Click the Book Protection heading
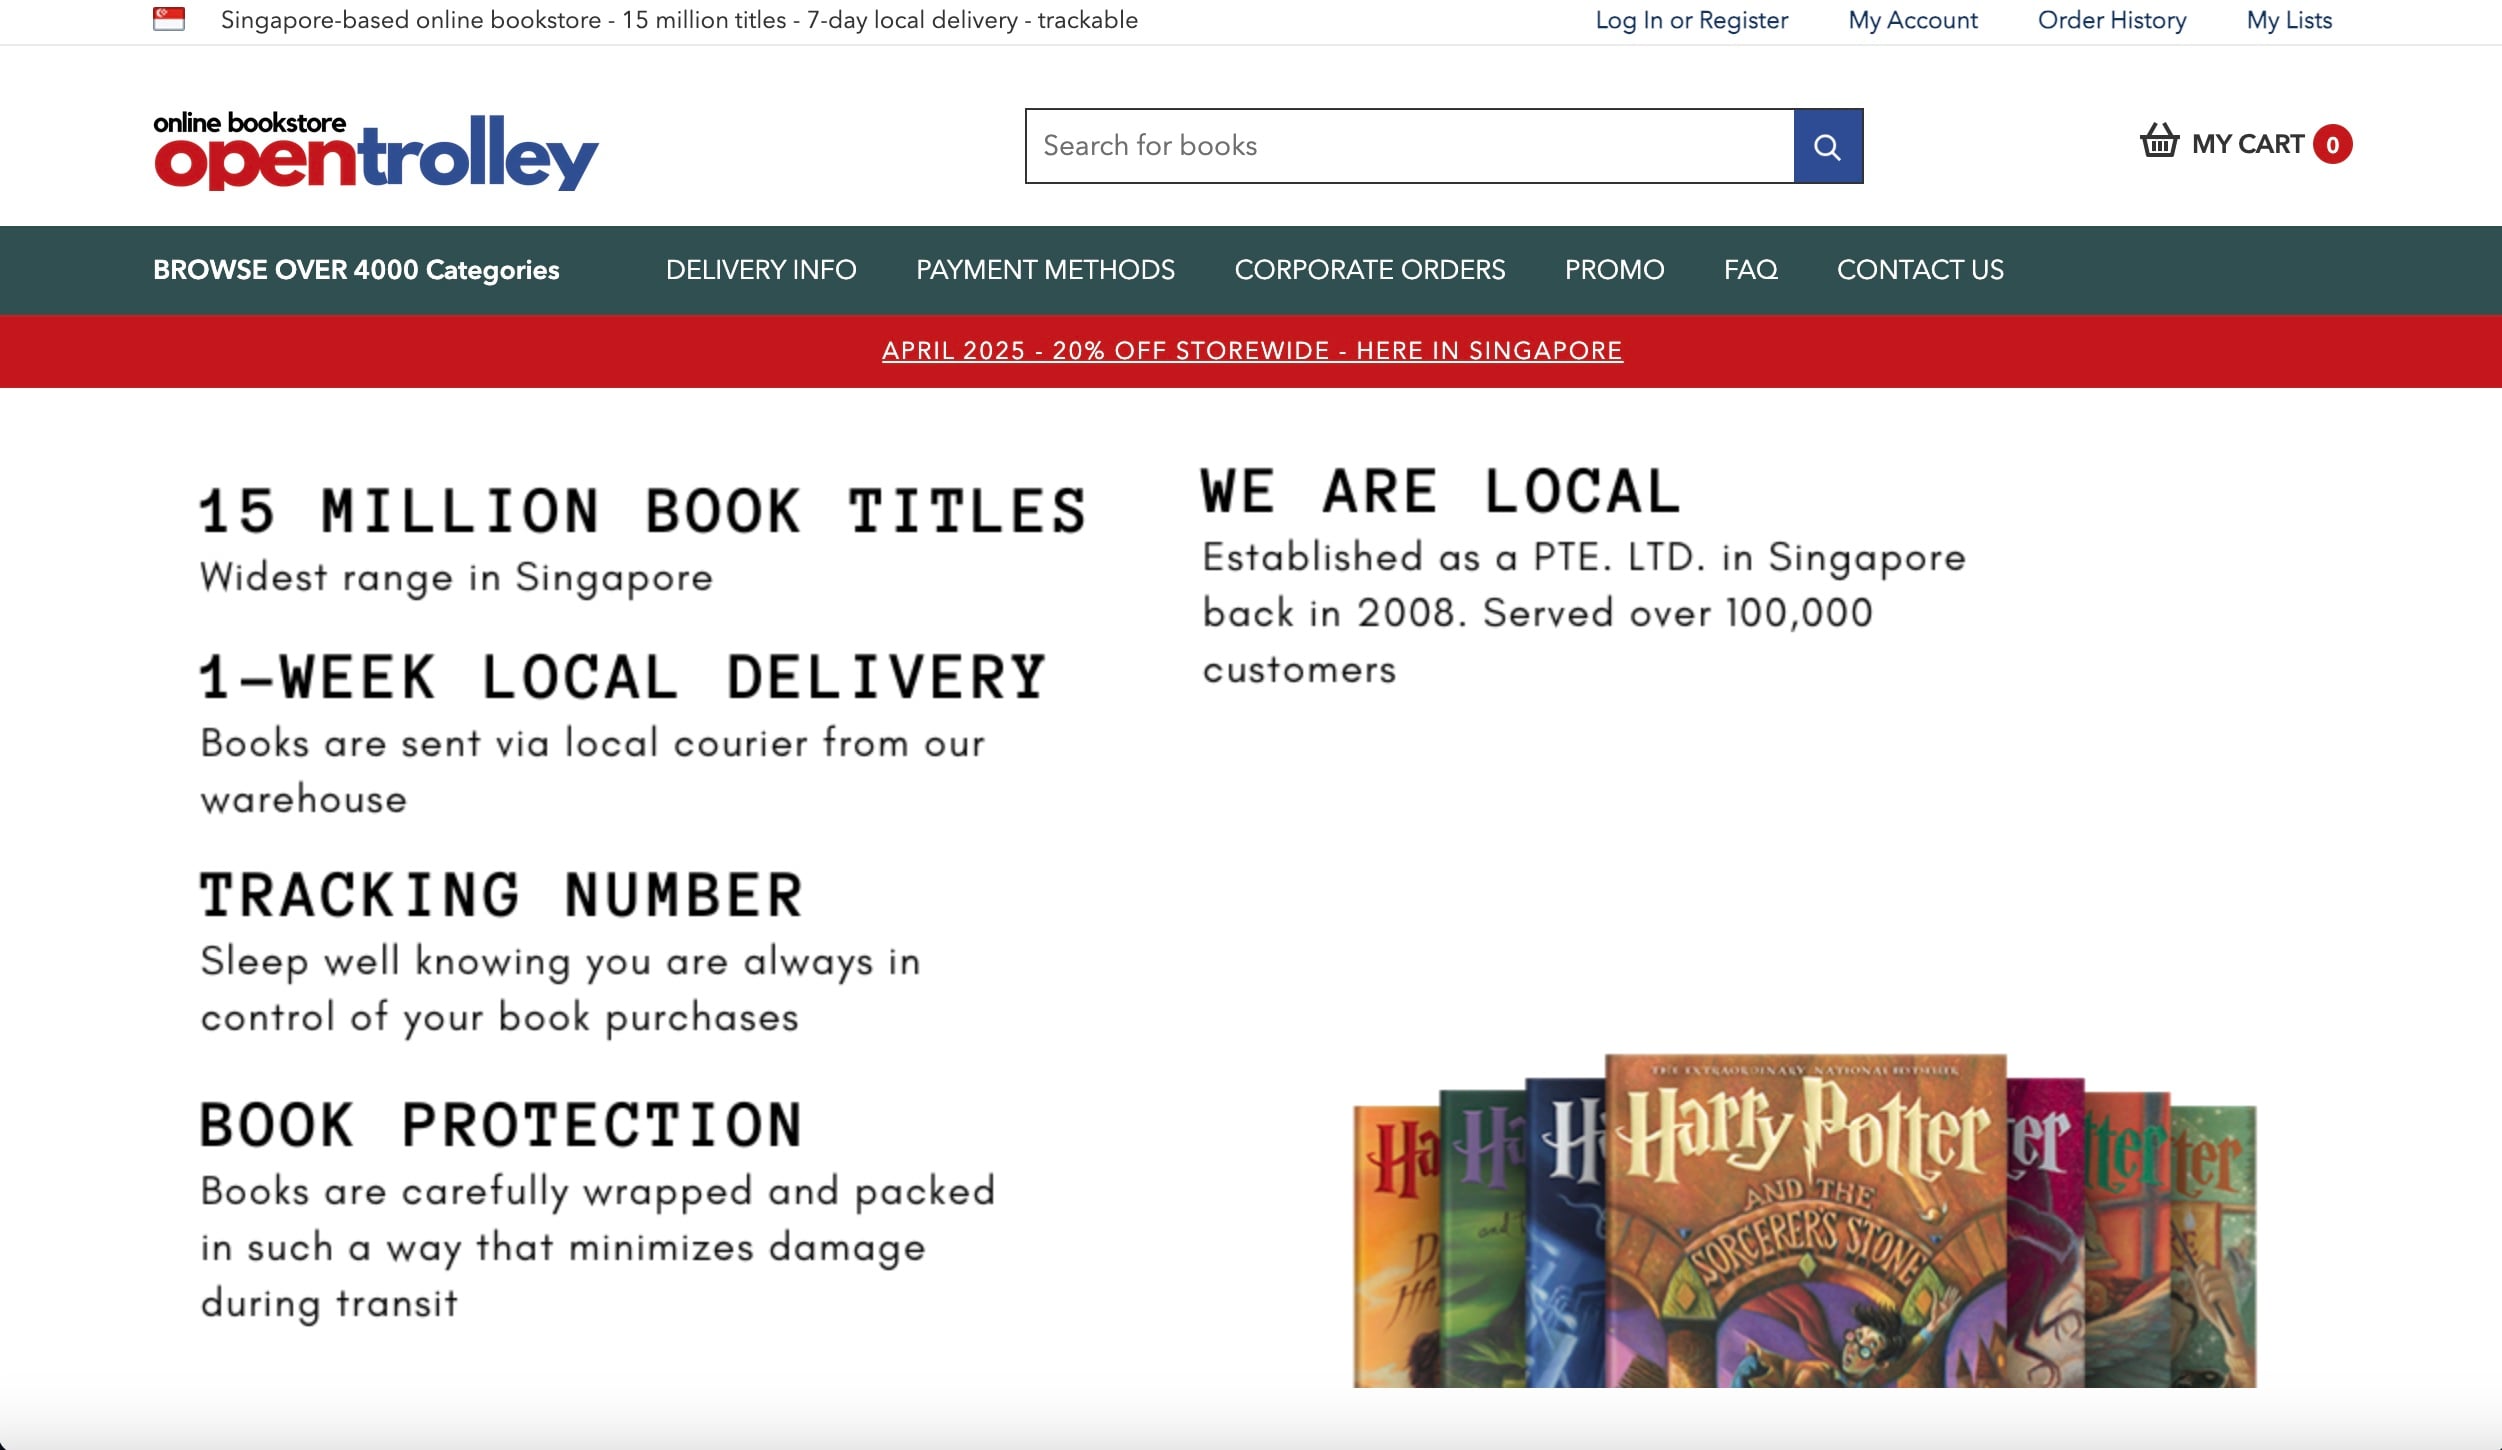2502x1450 pixels. [501, 1125]
